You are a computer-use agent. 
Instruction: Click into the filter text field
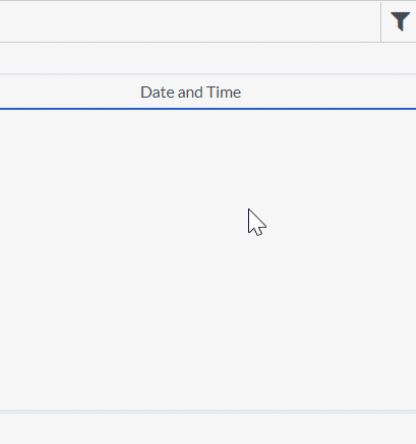(190, 22)
